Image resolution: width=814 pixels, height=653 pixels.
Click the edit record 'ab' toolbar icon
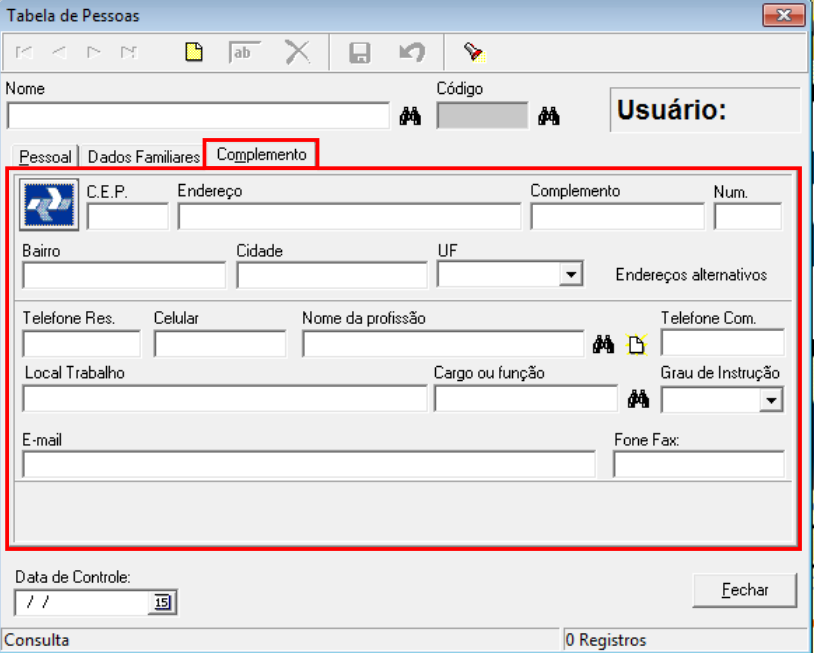coord(242,53)
